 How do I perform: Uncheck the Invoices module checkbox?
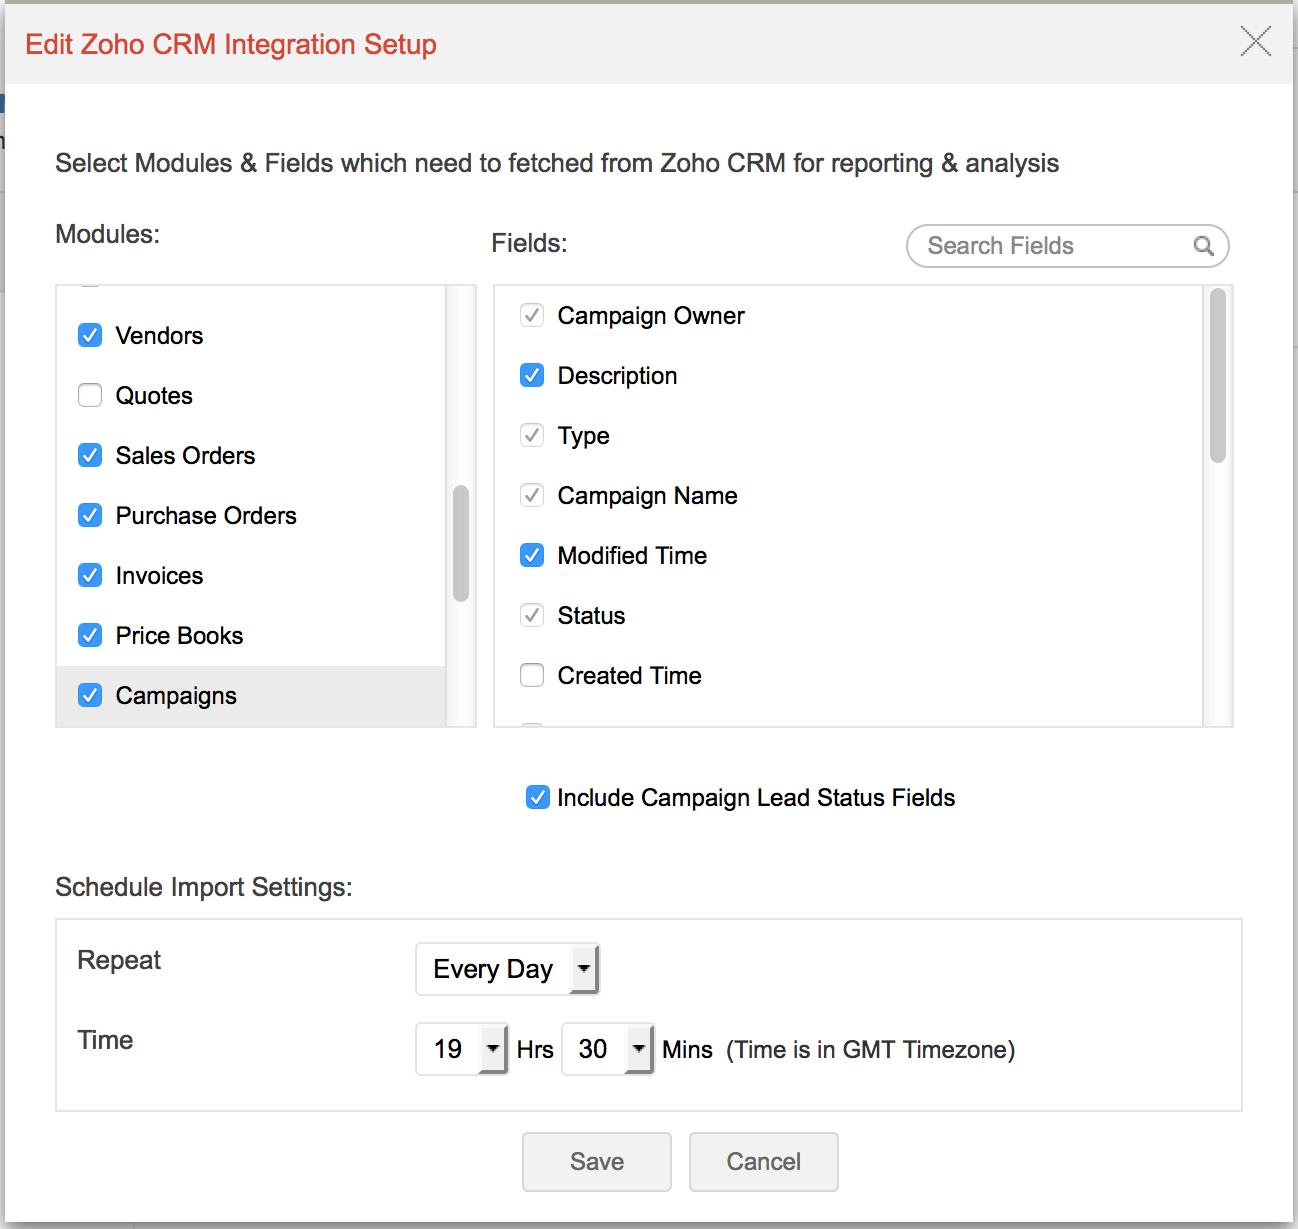coord(90,575)
